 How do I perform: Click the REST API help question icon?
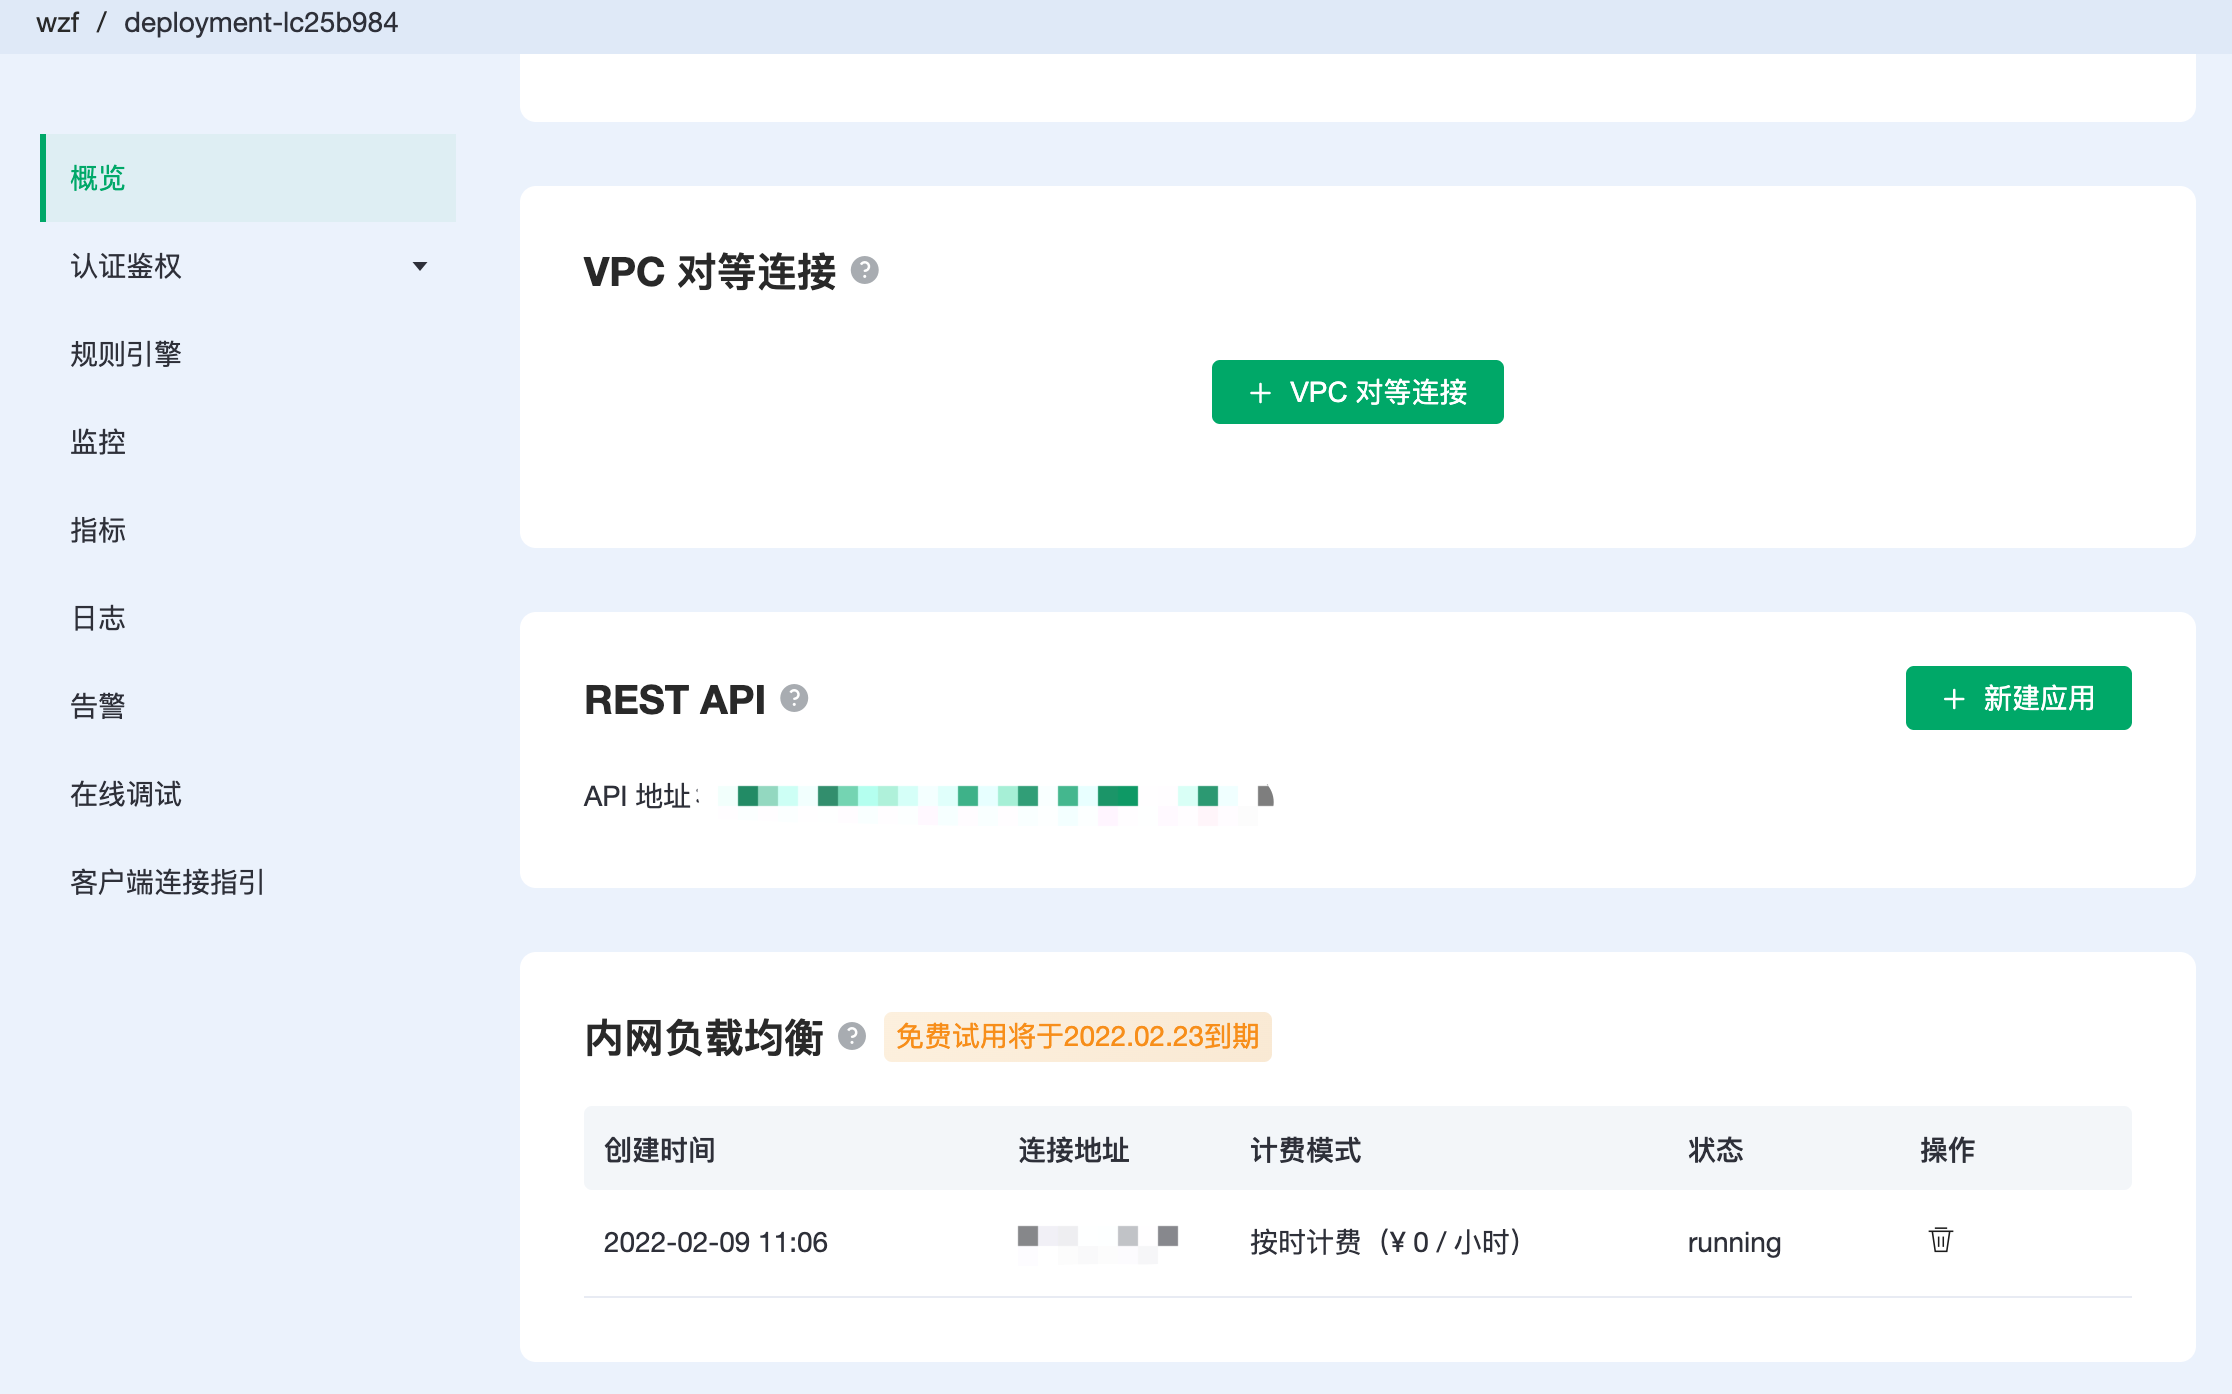[x=794, y=698]
